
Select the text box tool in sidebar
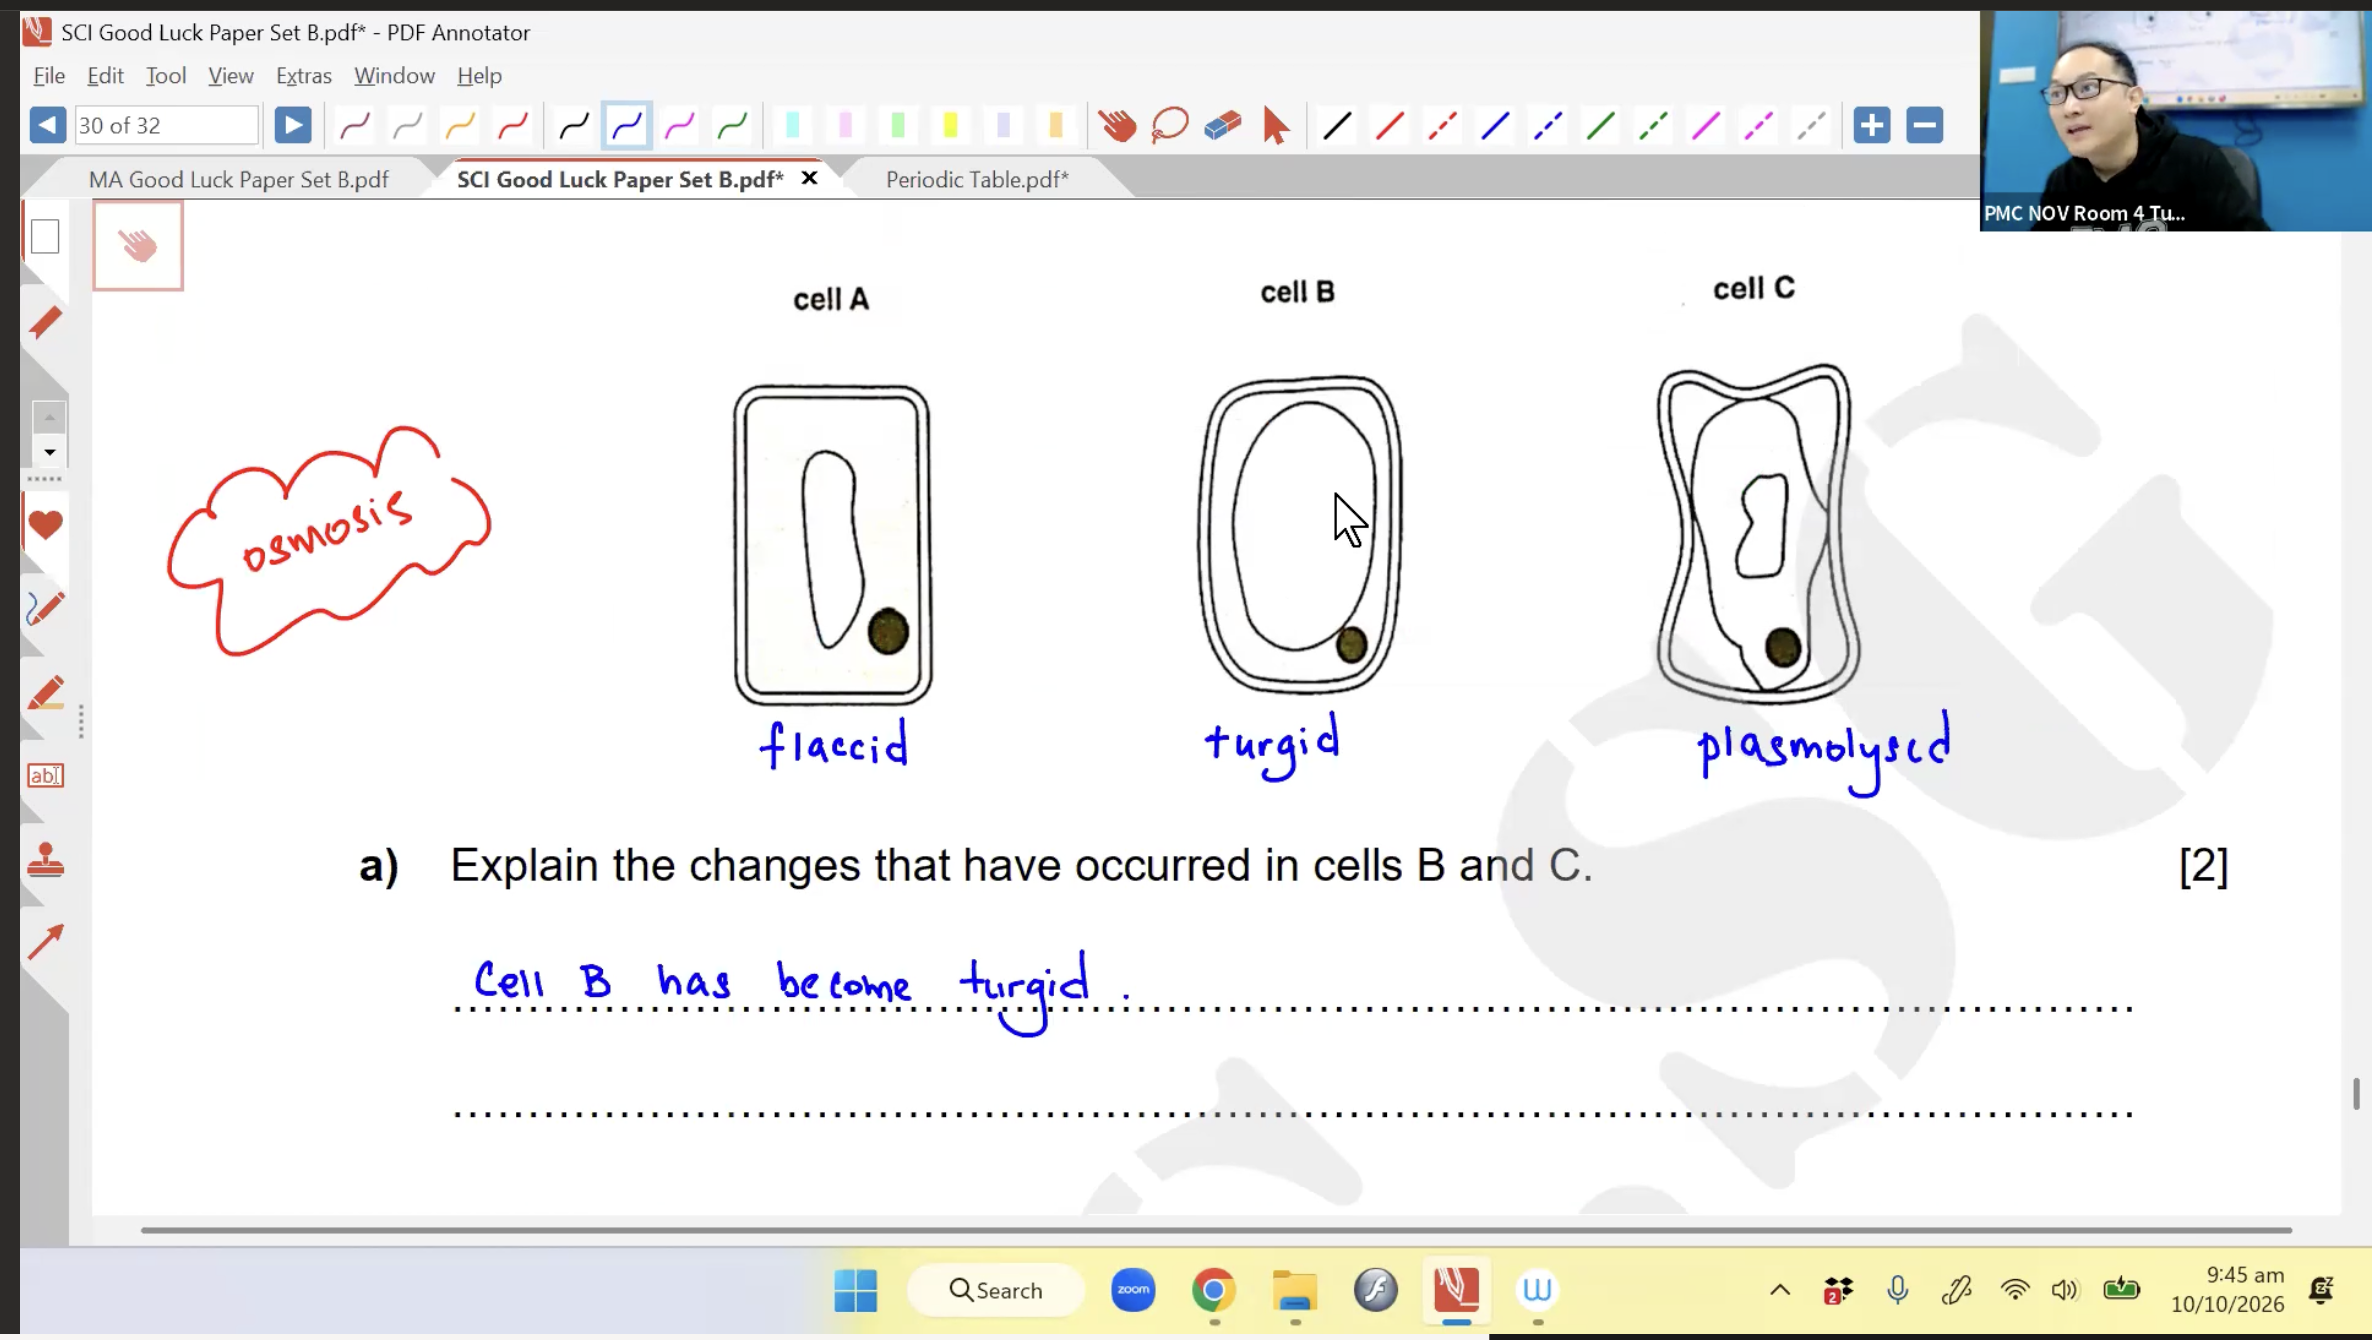[45, 776]
